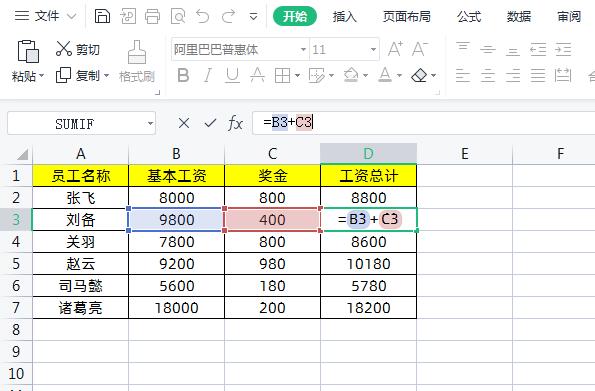Image resolution: width=595 pixels, height=391 pixels.
Task: Open the 公式 tab
Action: click(x=469, y=17)
